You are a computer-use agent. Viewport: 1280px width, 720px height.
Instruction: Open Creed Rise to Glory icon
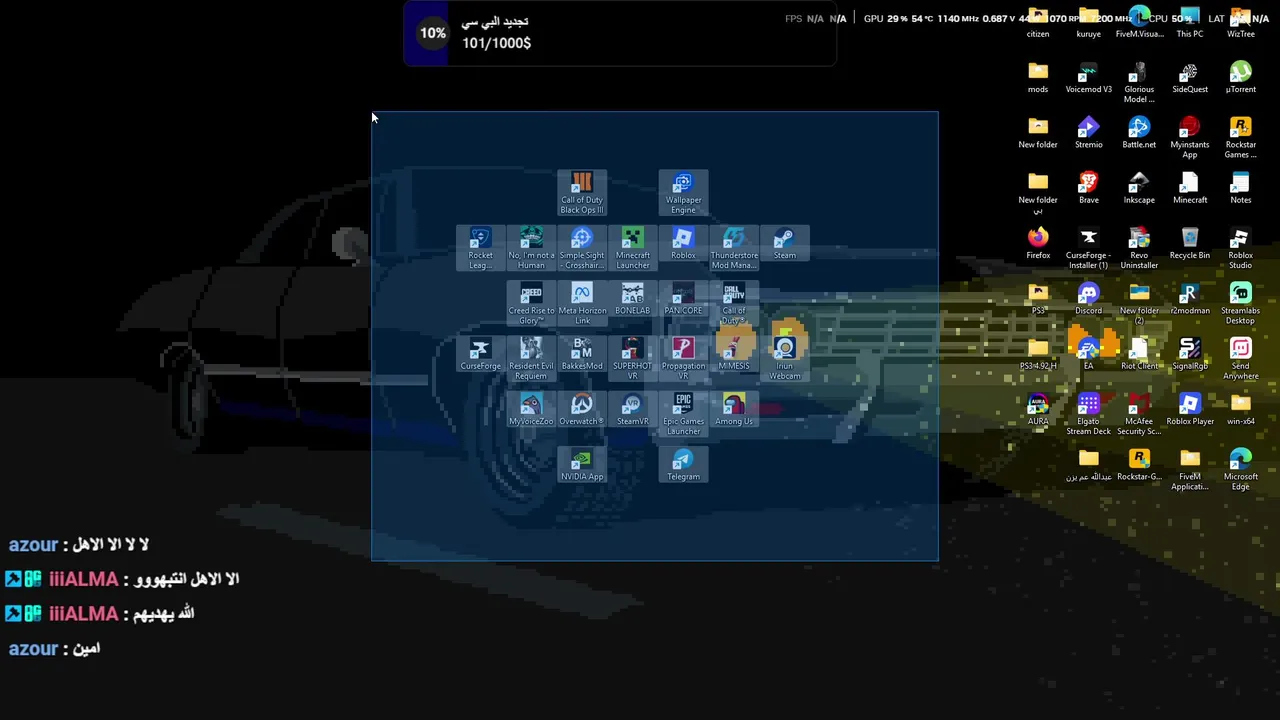531,304
